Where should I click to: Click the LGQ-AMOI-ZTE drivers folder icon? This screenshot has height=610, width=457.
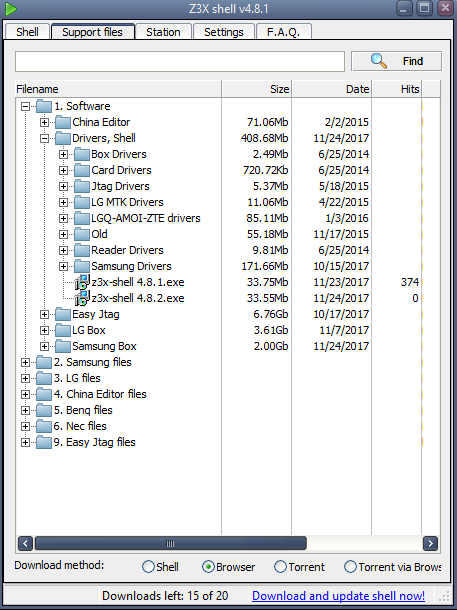coord(81,218)
